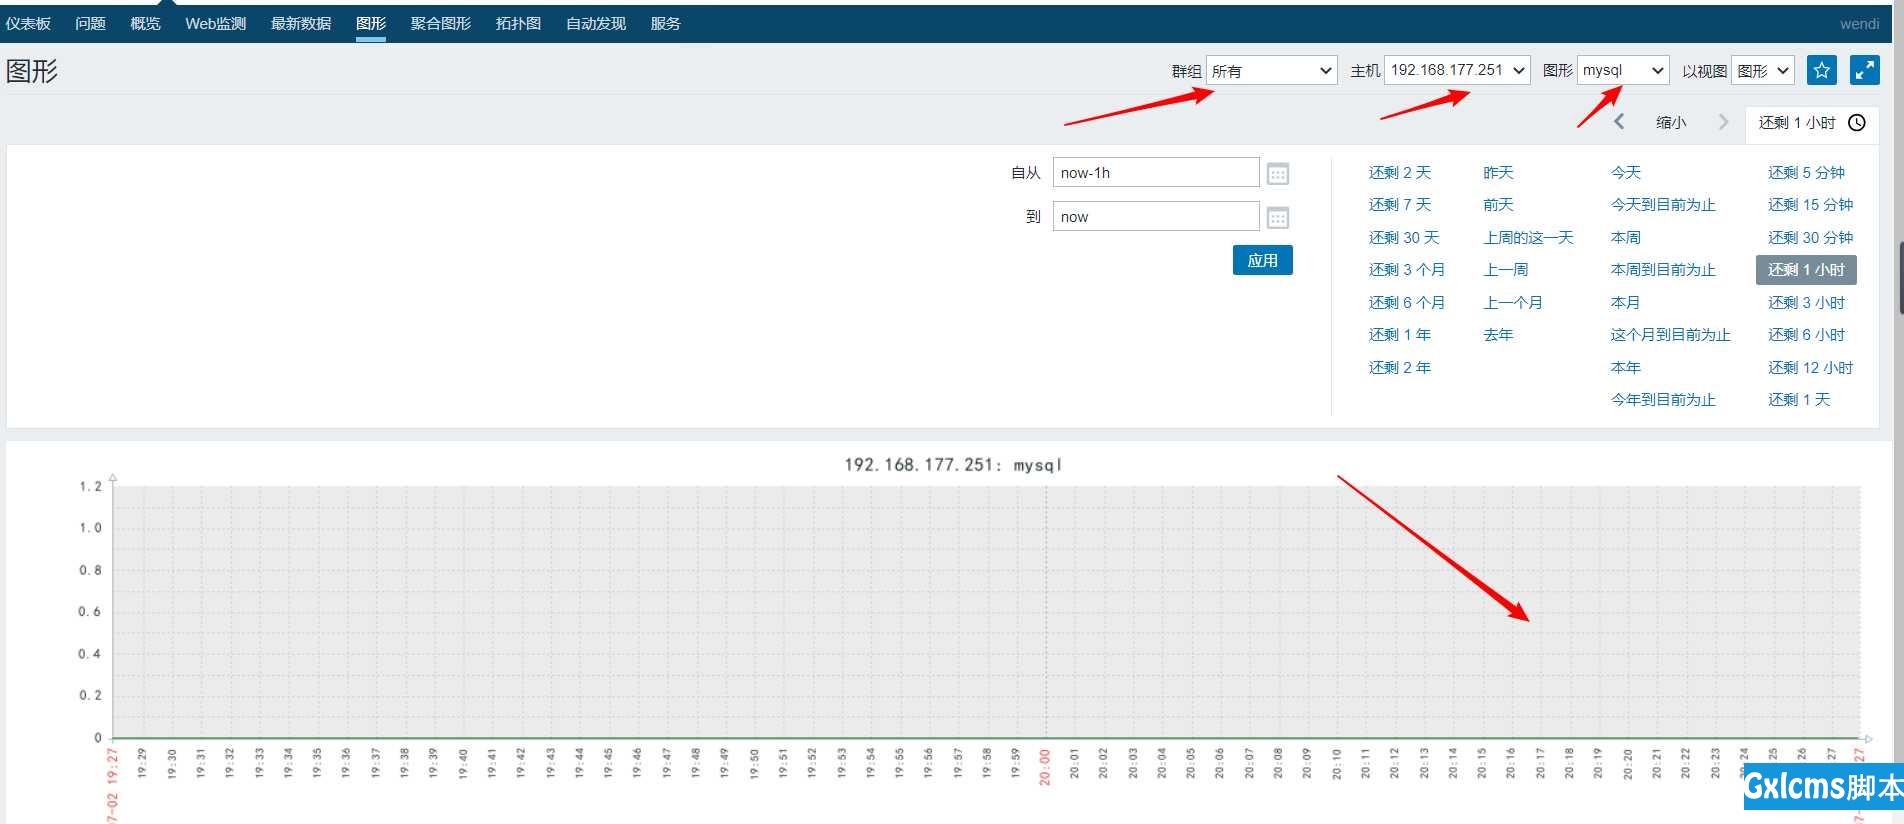Viewport: 1904px width, 824px height.
Task: Open the 以视图 dropdown
Action: point(1763,70)
